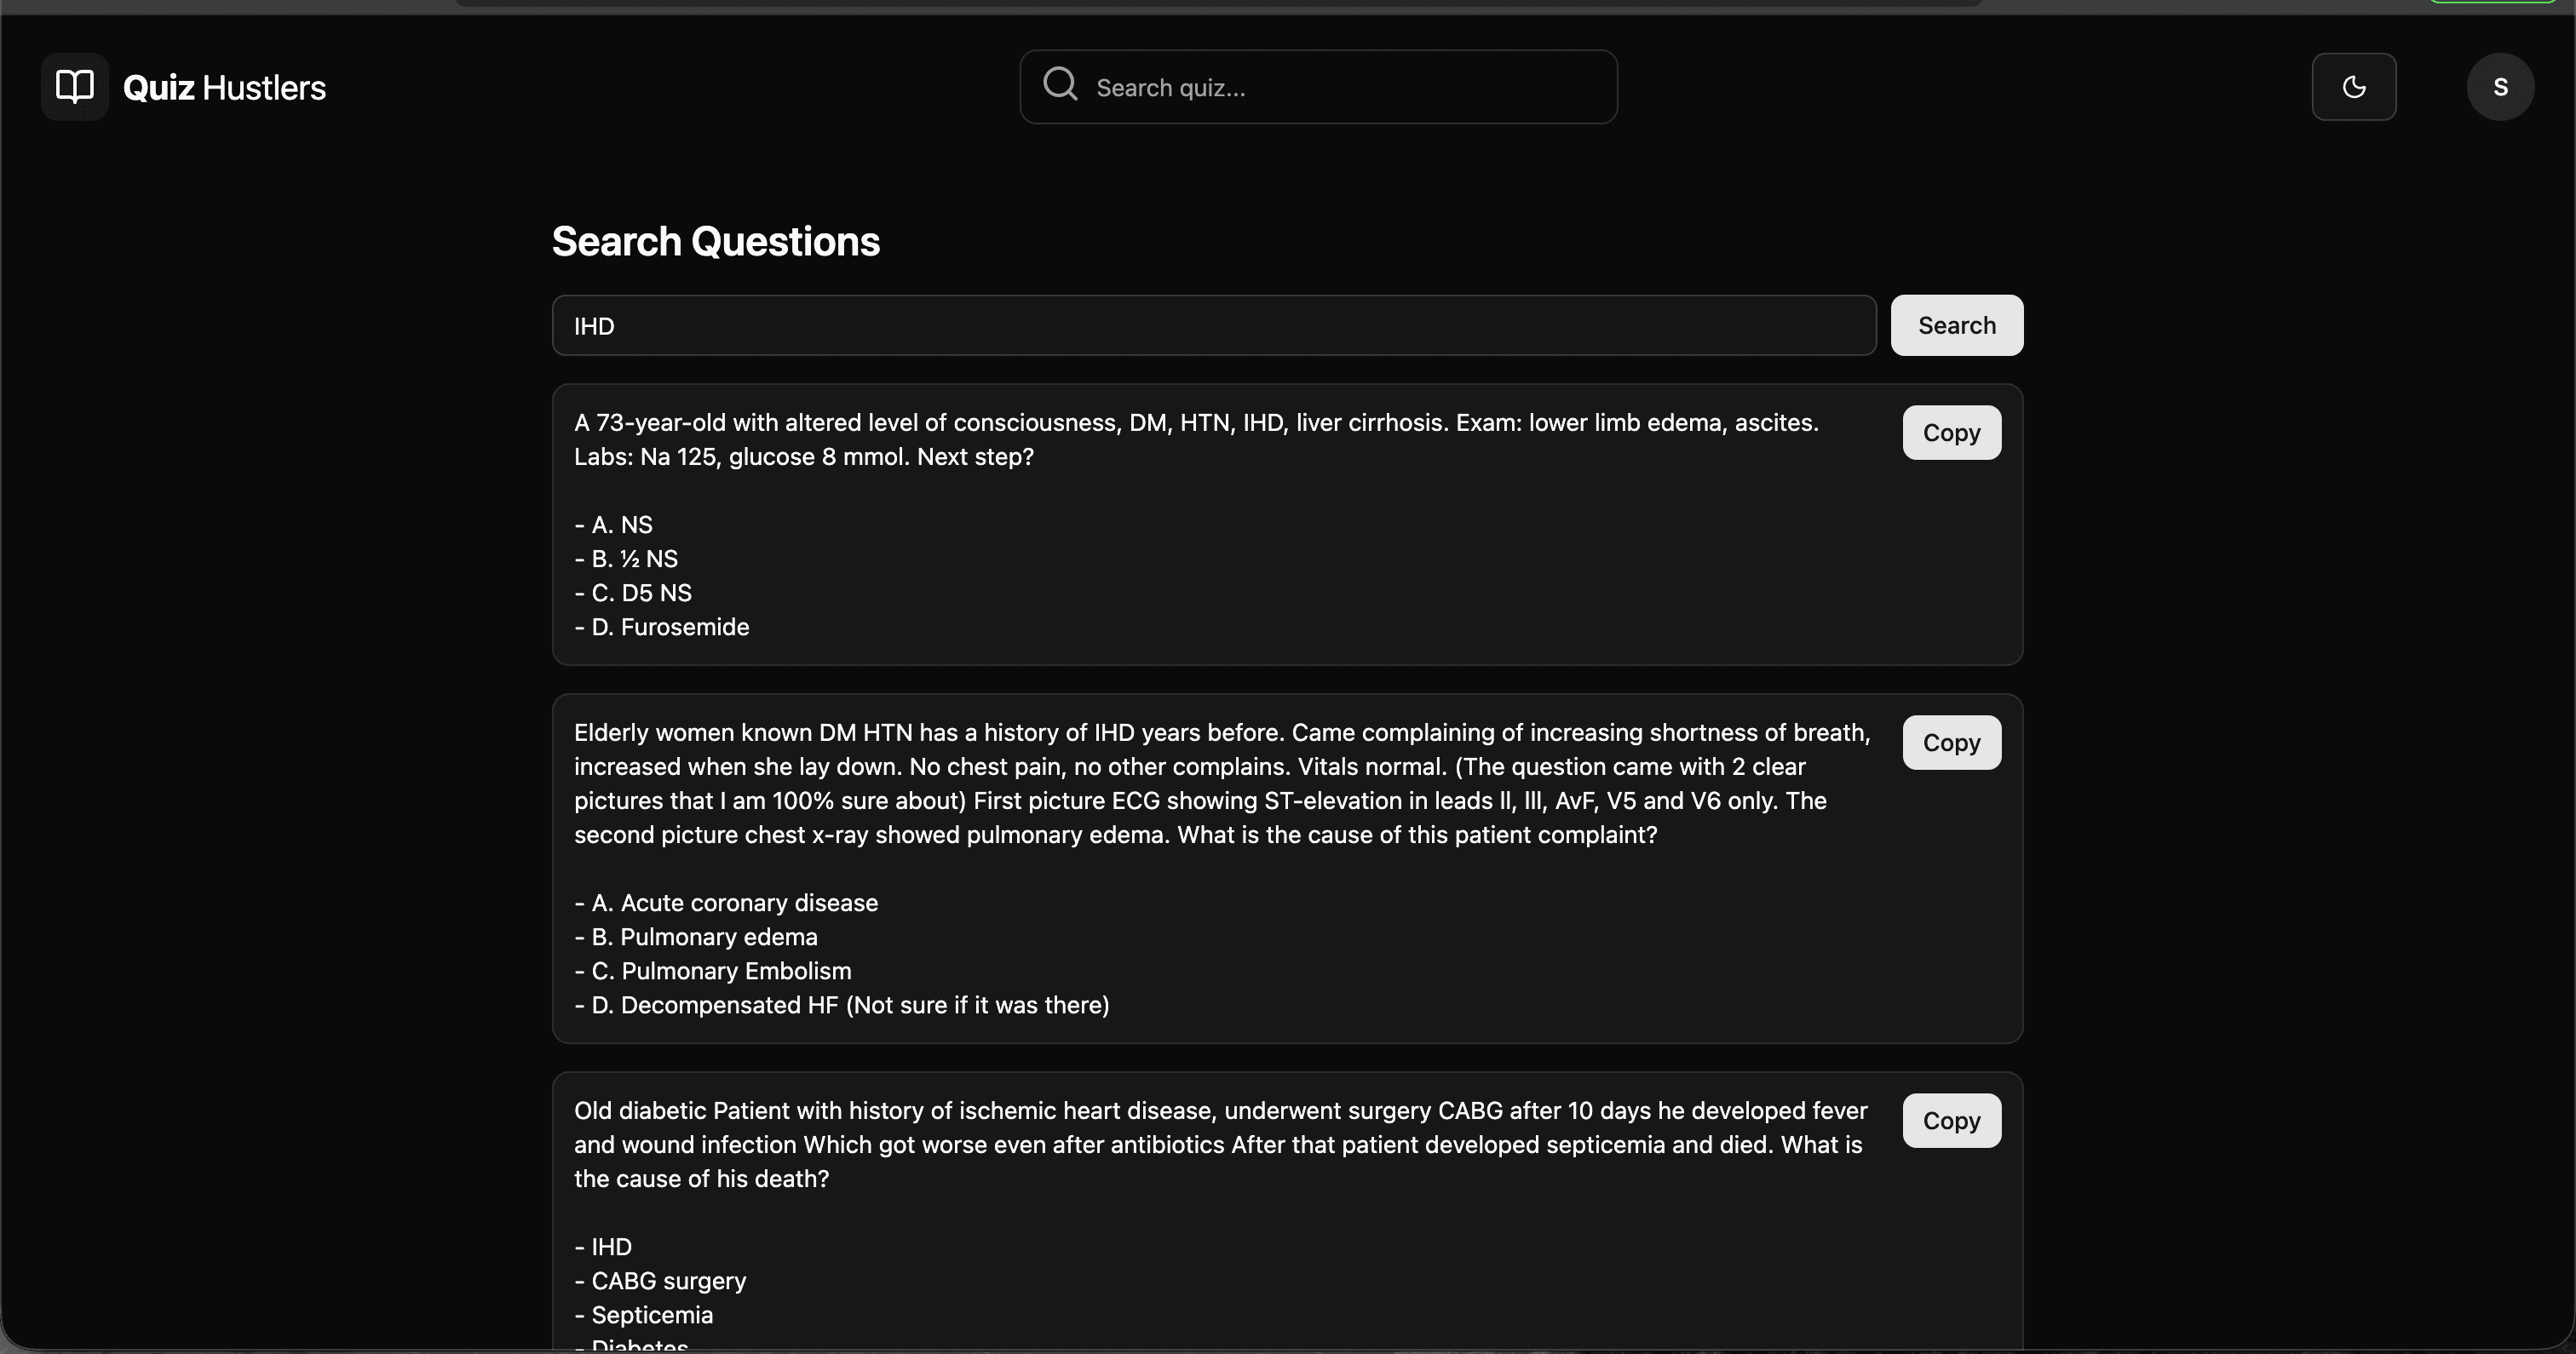Click the elderly woman pulmonary edema question text
The height and width of the screenshot is (1354, 2576).
[1222, 784]
